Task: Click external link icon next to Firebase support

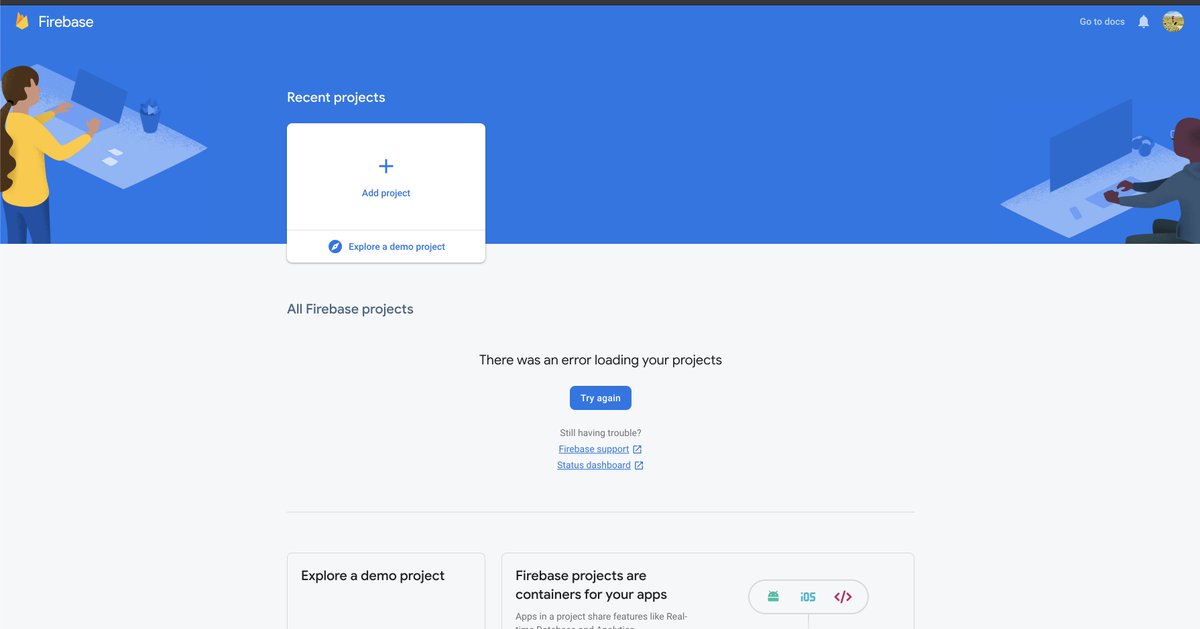Action: [637, 449]
